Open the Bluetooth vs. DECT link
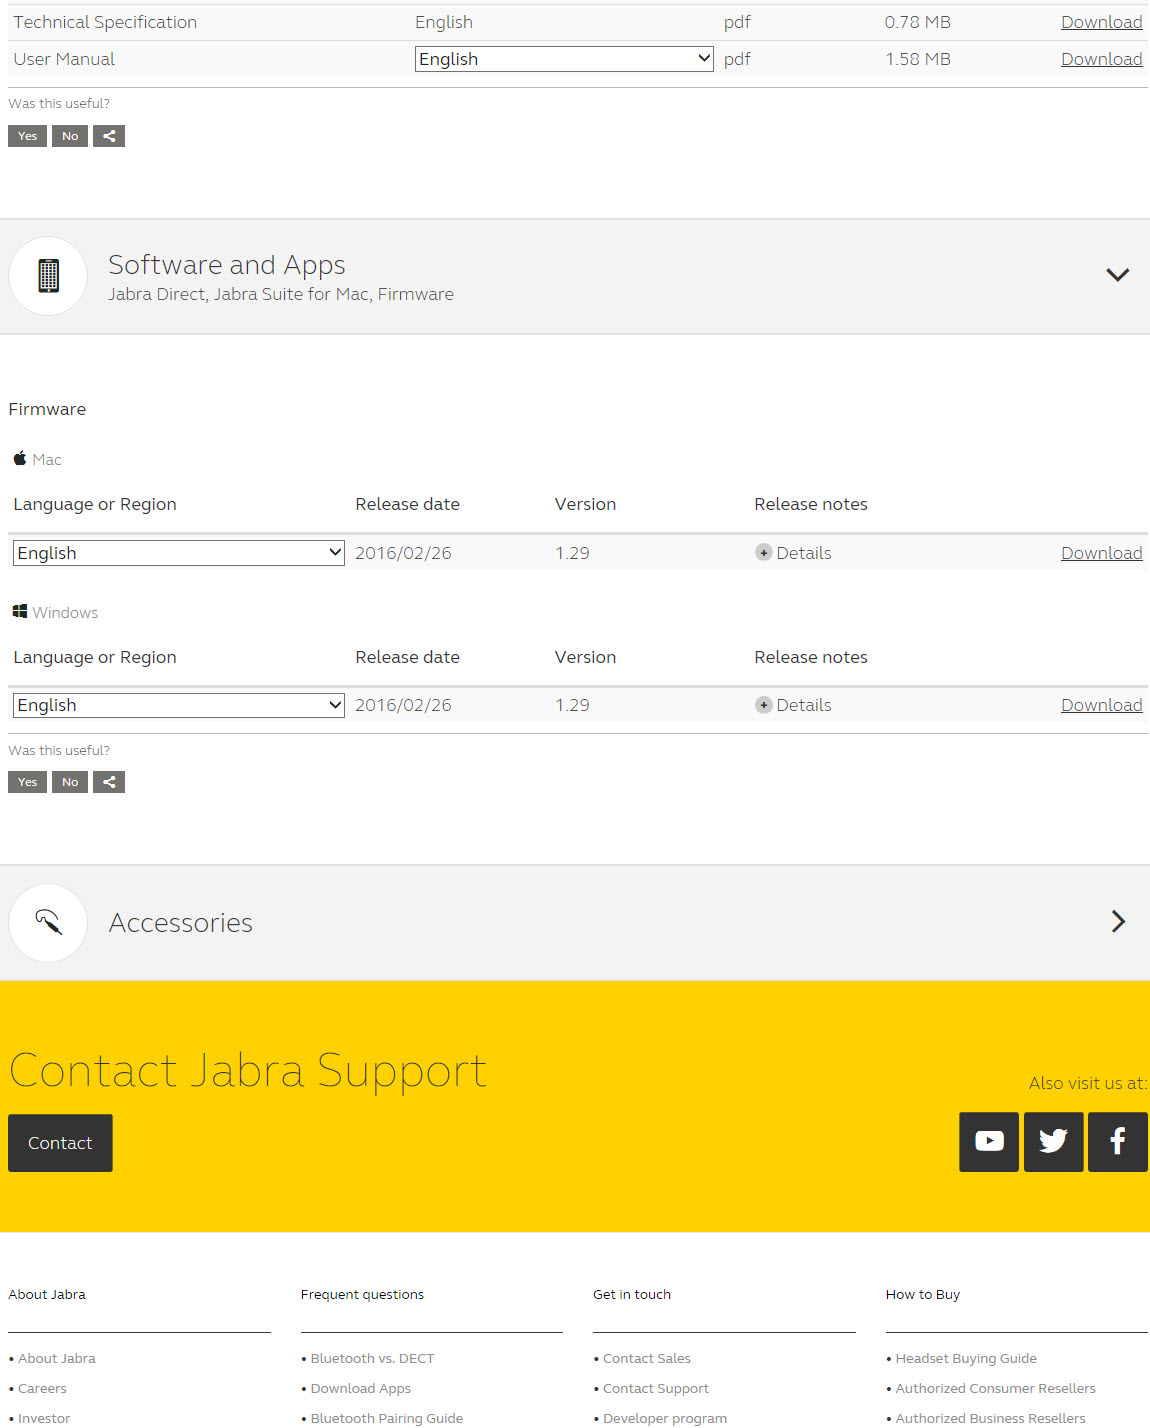This screenshot has width=1150, height=1428. click(x=372, y=1358)
